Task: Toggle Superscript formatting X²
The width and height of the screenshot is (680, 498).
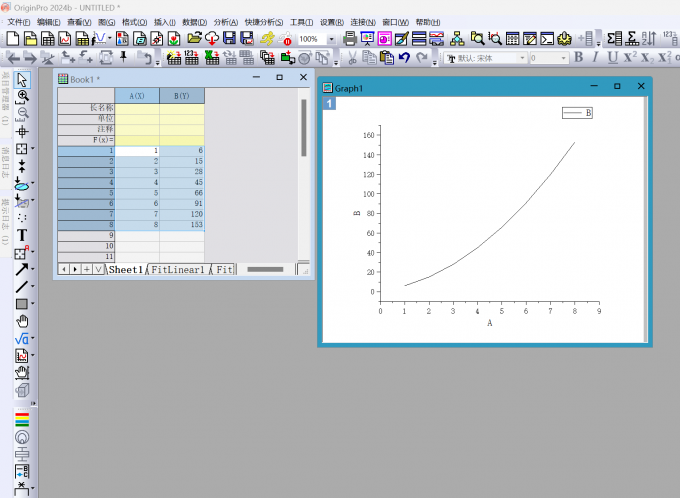Action: coord(630,57)
